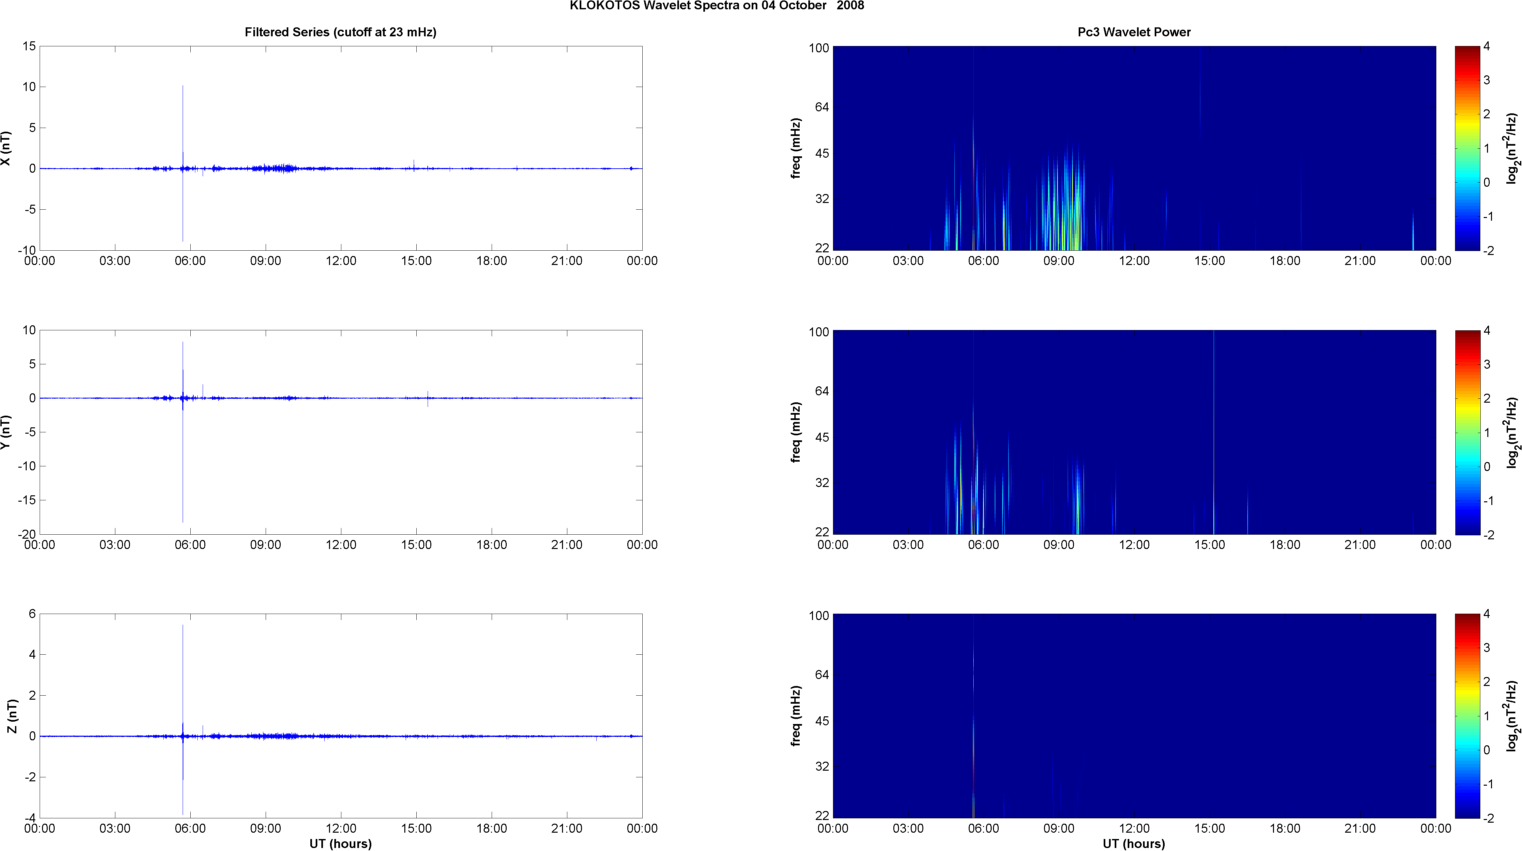Viewport: 1522px width, 851px height.
Task: Select the Pc3 Wavelet Power title
Action: pyautogui.click(x=1133, y=32)
